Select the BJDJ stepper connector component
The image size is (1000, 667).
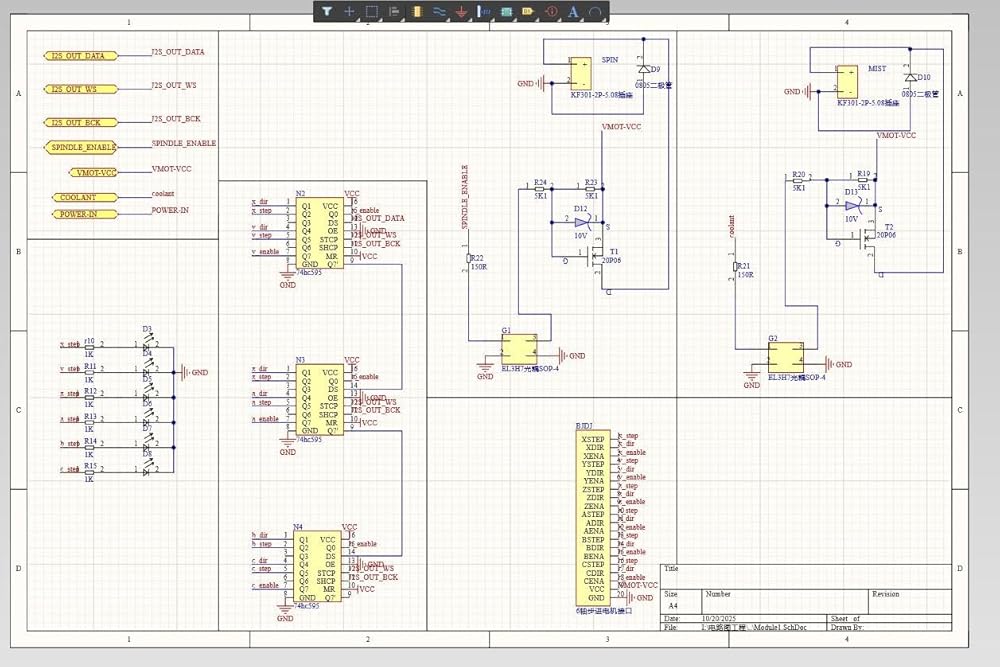(595, 517)
